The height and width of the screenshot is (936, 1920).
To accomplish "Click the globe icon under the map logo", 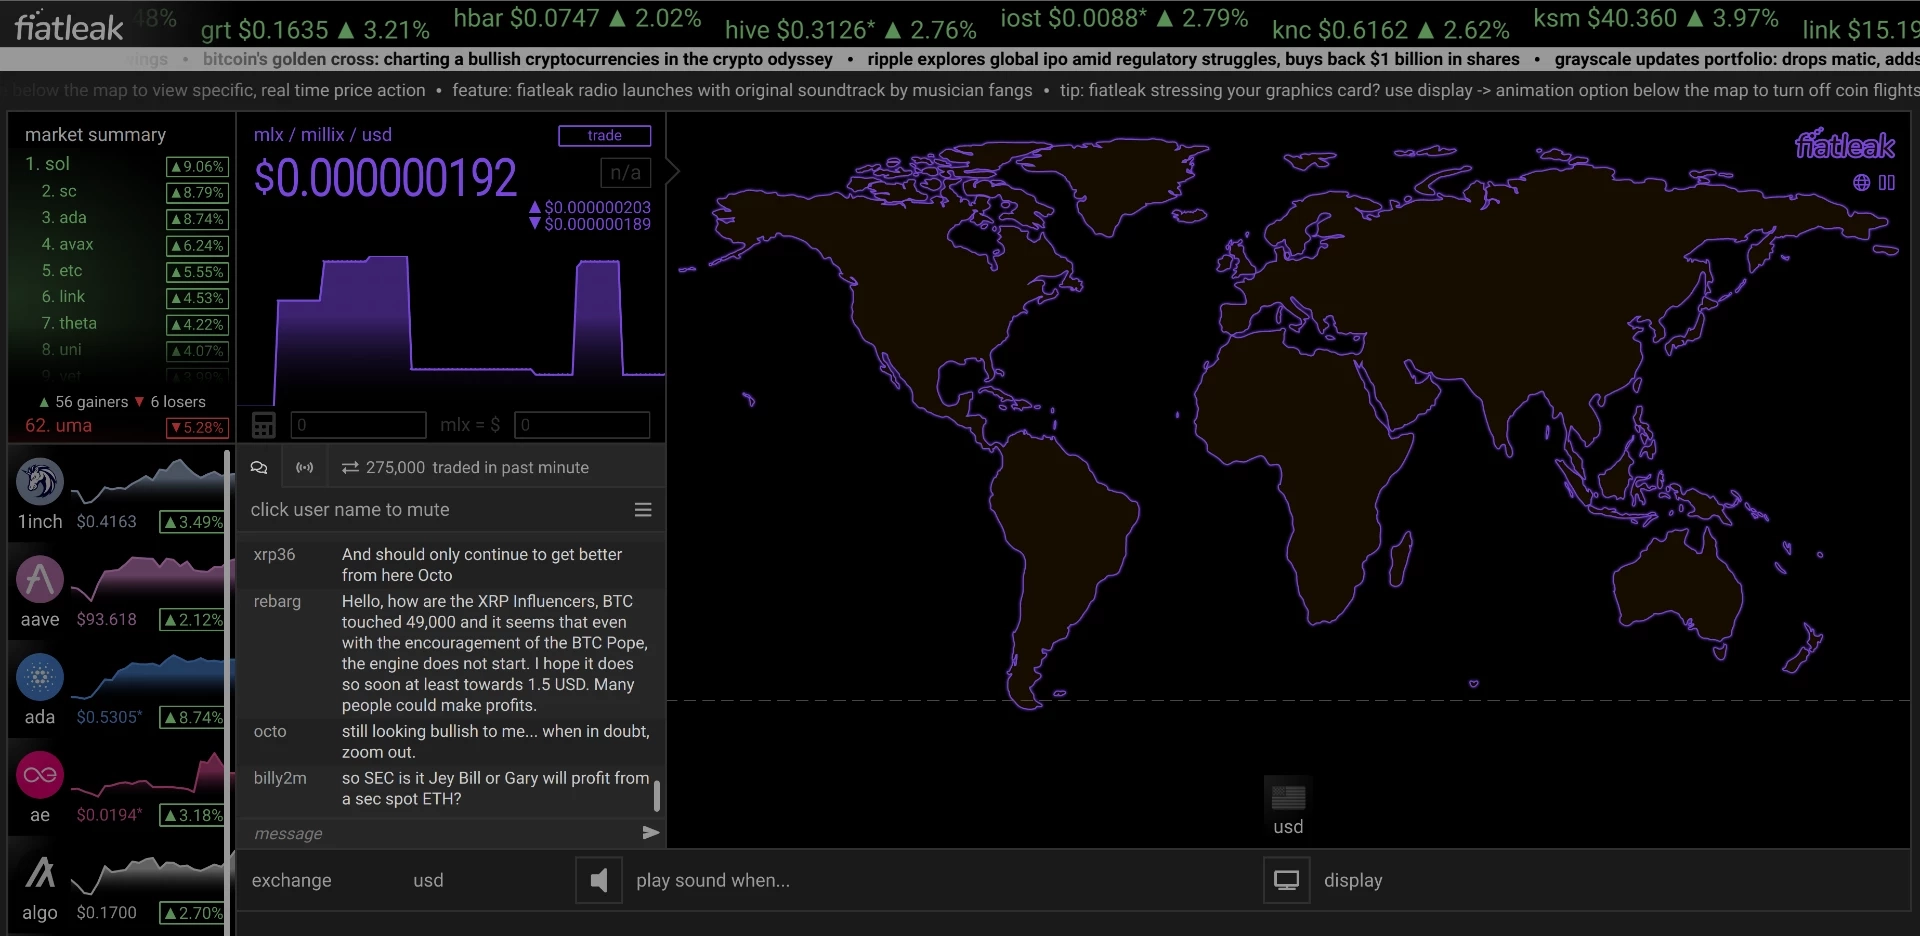I will (1861, 183).
